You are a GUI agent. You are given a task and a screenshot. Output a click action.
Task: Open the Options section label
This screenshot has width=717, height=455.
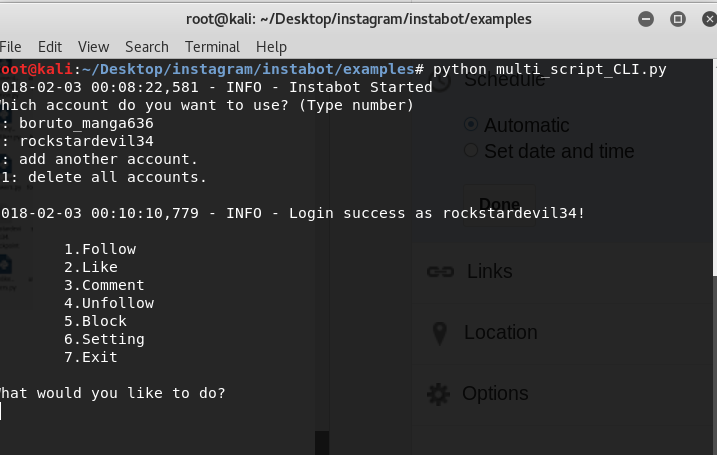pyautogui.click(x=495, y=393)
